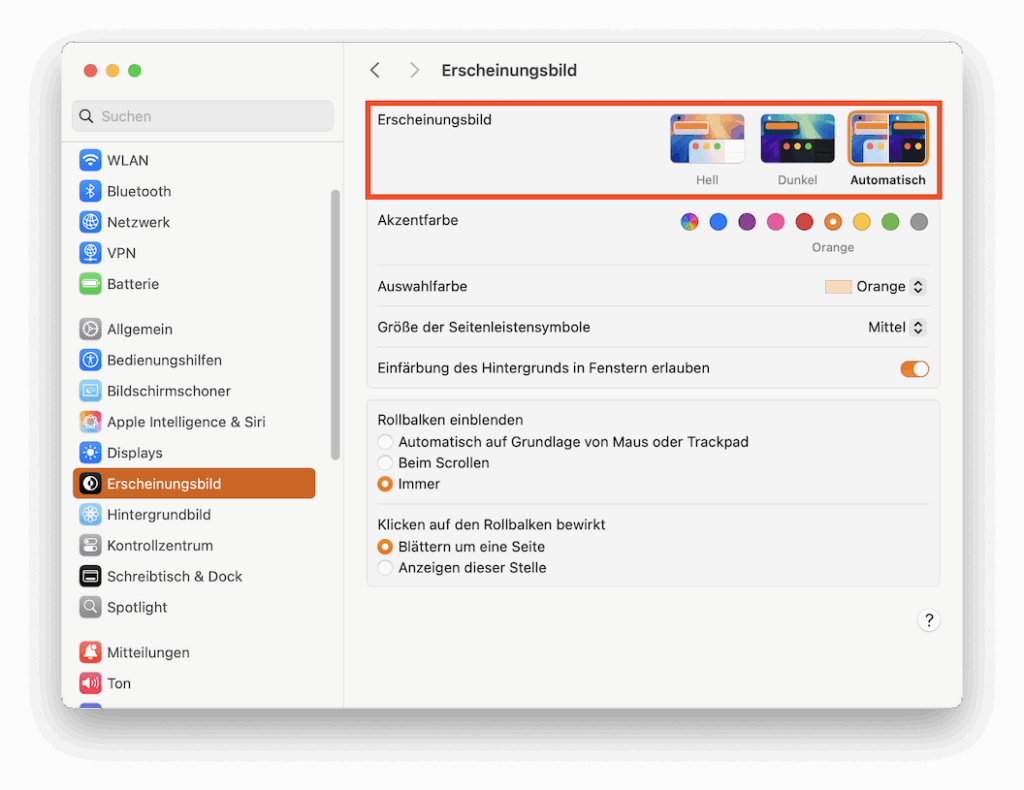Open the Mitteilungen settings pane
Screen dimensions: 1024x790
pos(194,652)
